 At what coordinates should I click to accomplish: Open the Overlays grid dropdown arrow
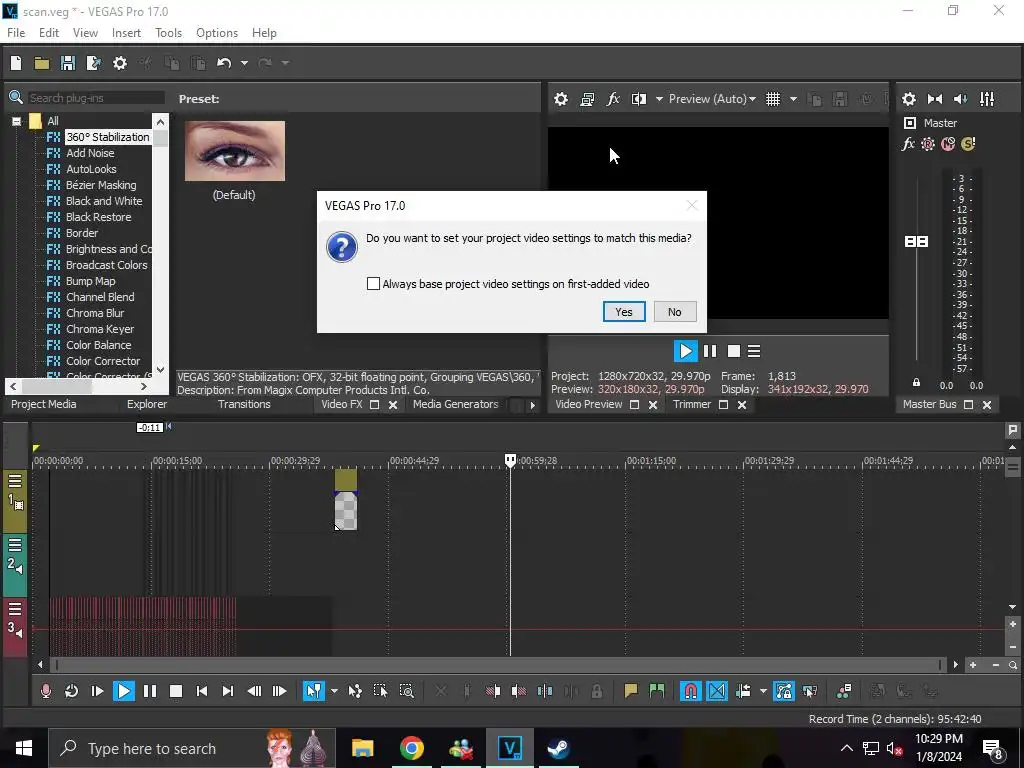tap(793, 99)
